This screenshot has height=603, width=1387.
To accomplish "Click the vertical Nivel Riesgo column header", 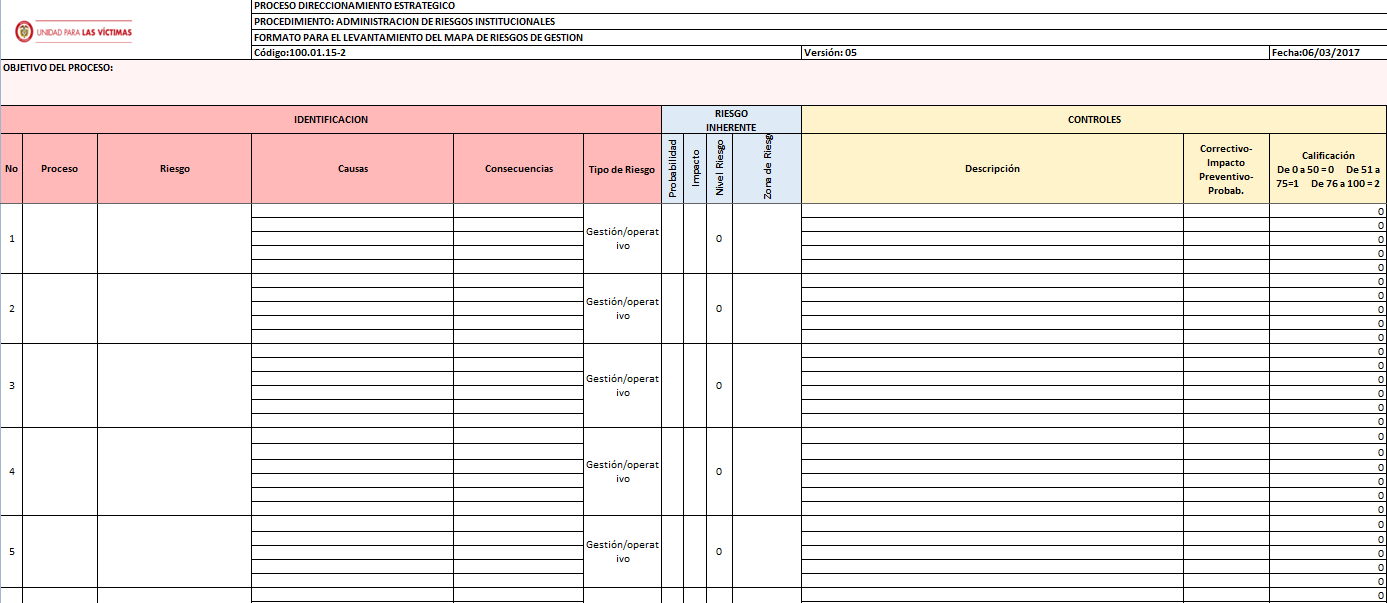I will pos(719,169).
